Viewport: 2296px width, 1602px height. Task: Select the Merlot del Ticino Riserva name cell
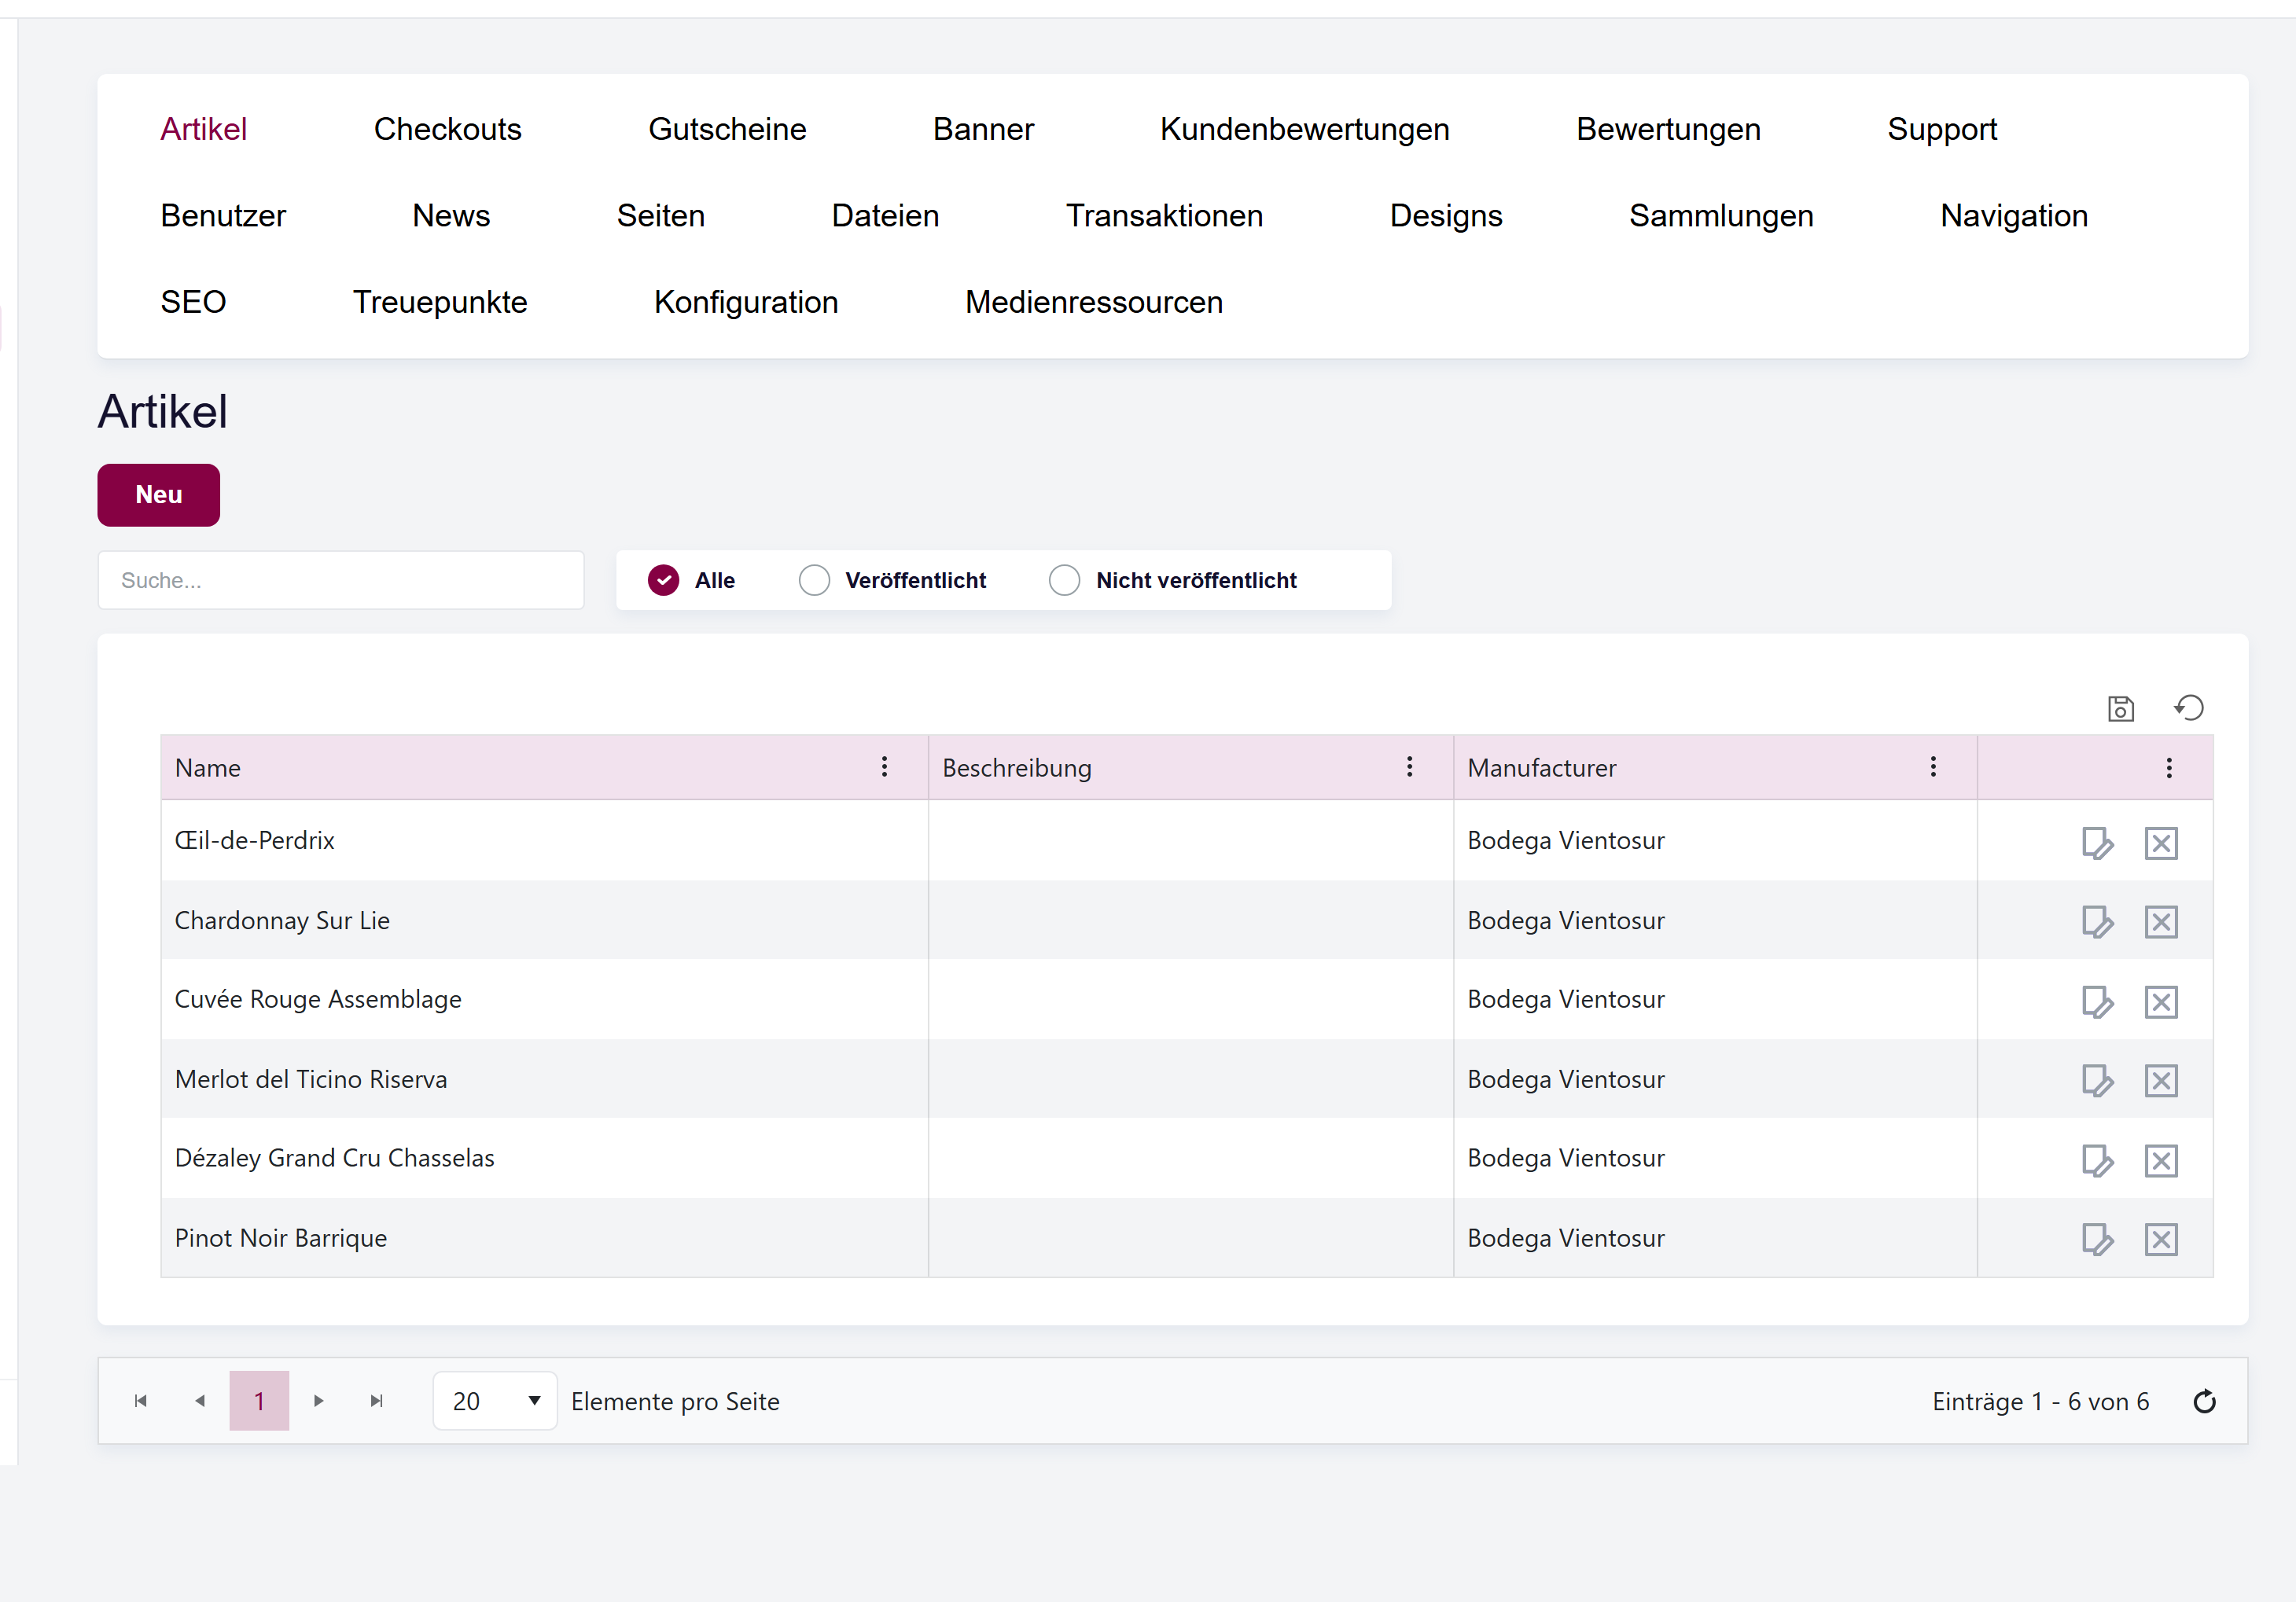544,1078
